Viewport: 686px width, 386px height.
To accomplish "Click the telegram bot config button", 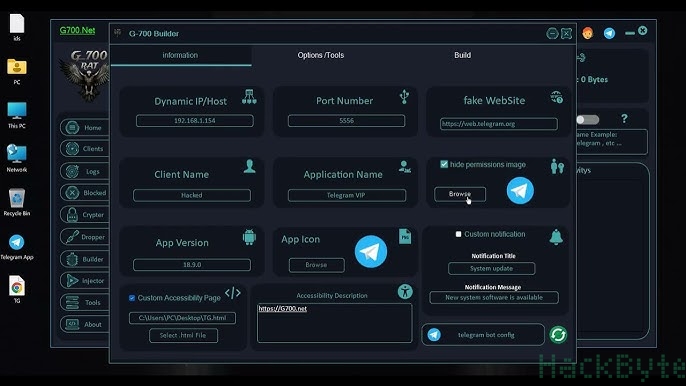I will tap(483, 335).
